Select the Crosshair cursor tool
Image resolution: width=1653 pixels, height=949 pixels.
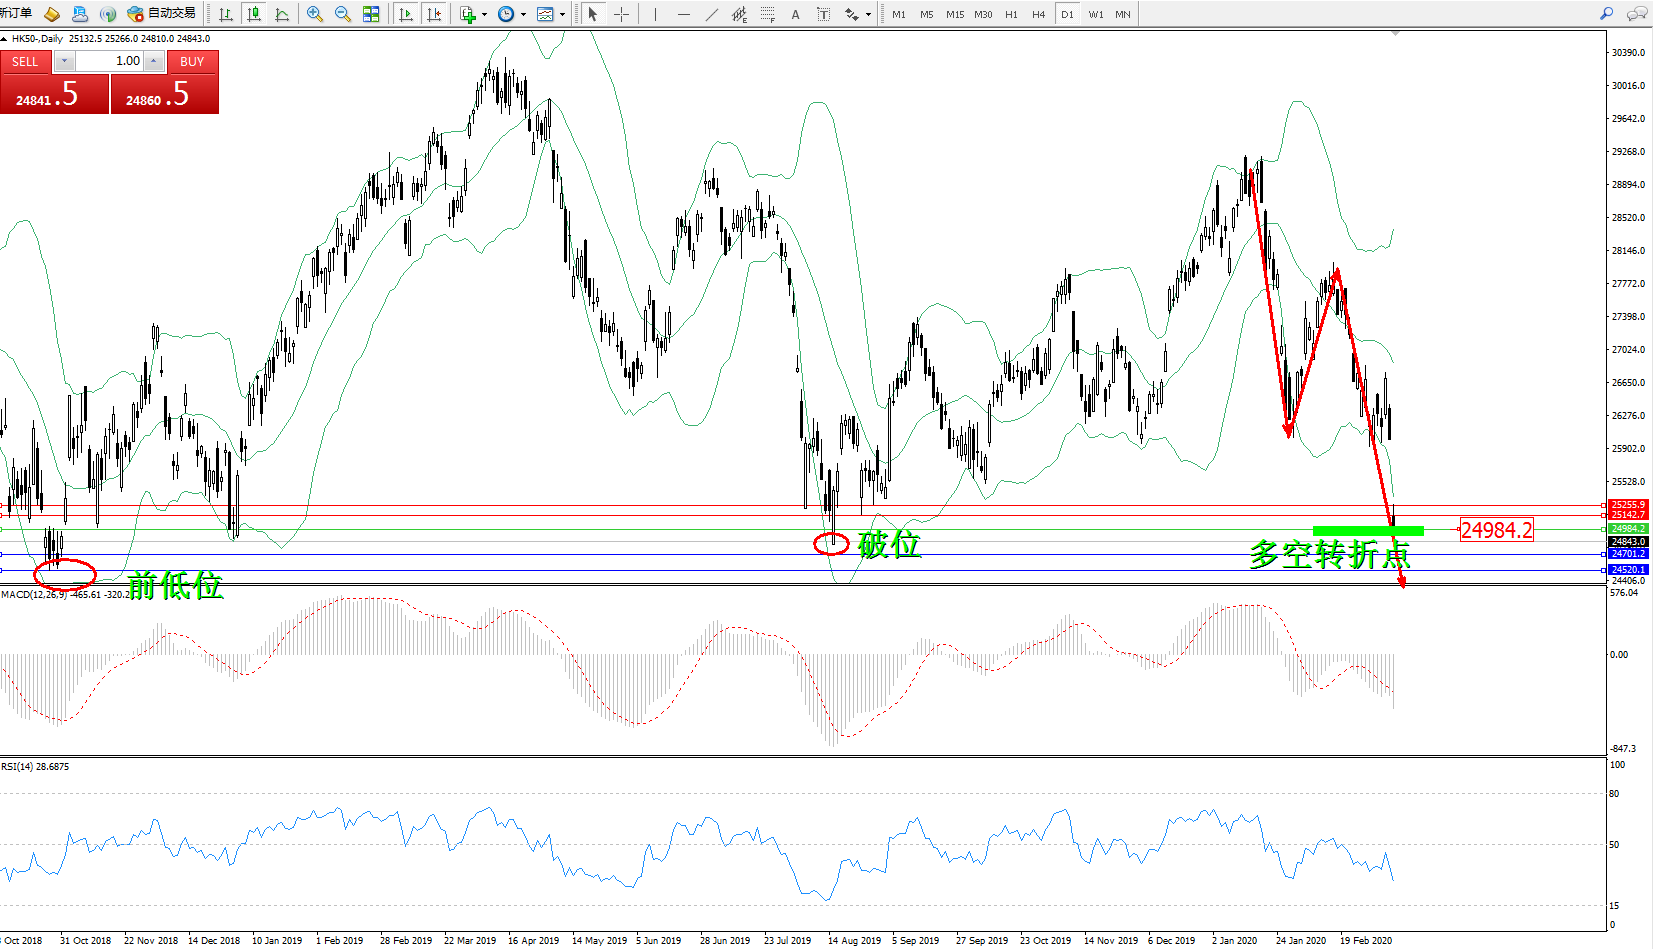coord(621,14)
